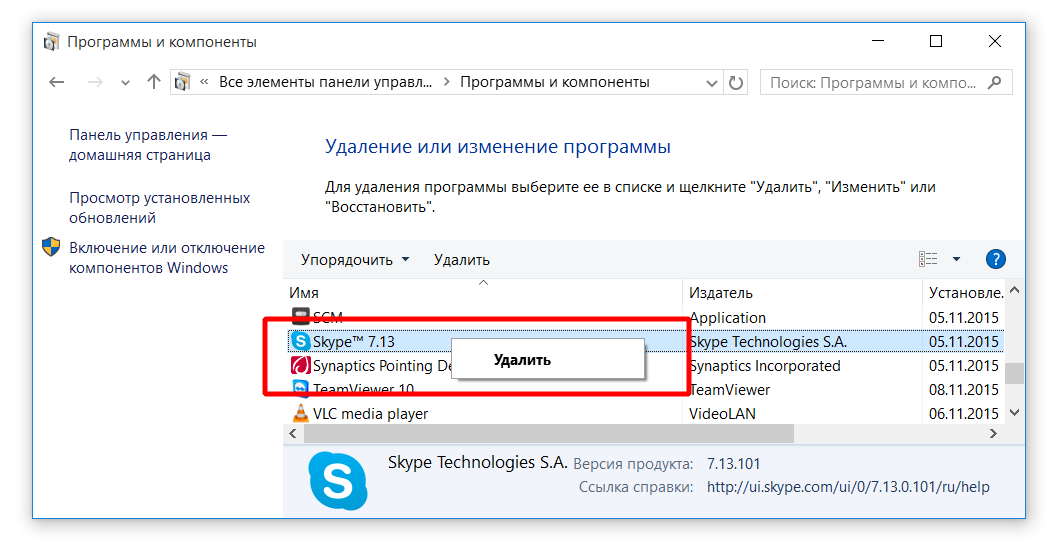This screenshot has width=1056, height=543.
Task: Choose Удалить in the context menu
Action: (522, 360)
